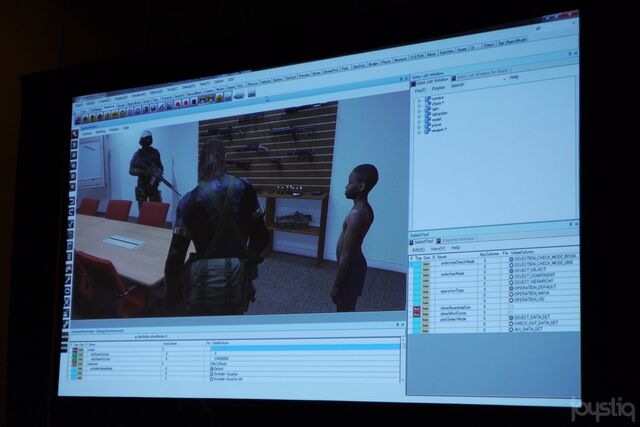The image size is (640, 427).
Task: Click the highlighted blue value field in bottom panel
Action: coord(305,347)
